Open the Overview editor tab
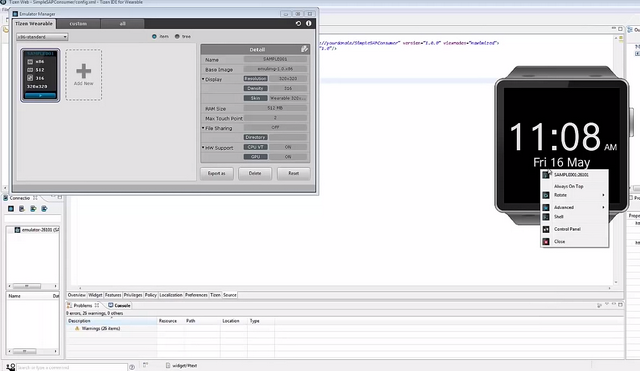This screenshot has width=640, height=371. click(x=76, y=295)
